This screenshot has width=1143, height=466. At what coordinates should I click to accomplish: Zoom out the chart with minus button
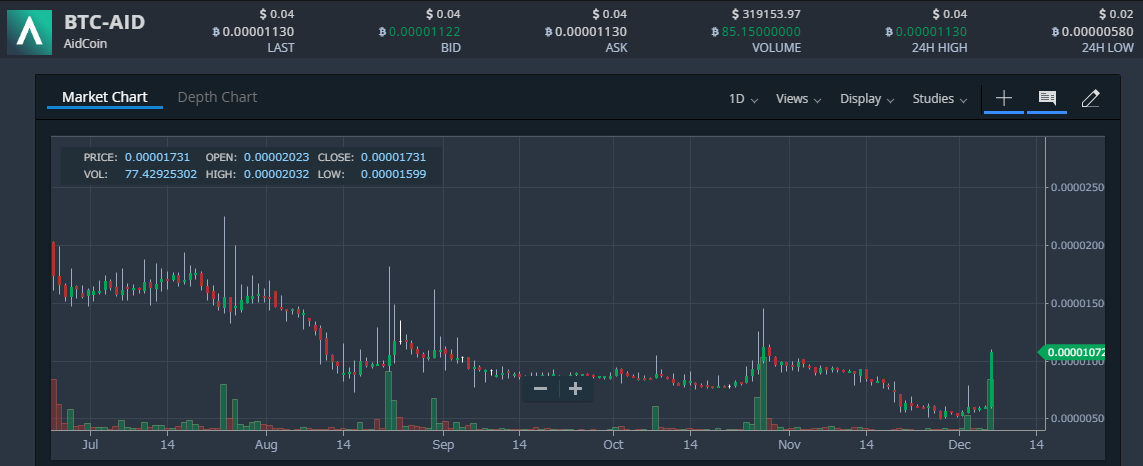(540, 389)
